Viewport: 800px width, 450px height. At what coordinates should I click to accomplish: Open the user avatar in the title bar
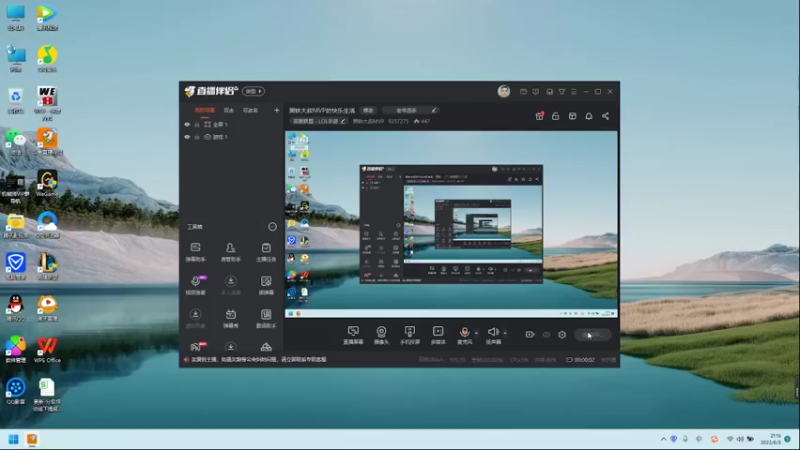504,91
